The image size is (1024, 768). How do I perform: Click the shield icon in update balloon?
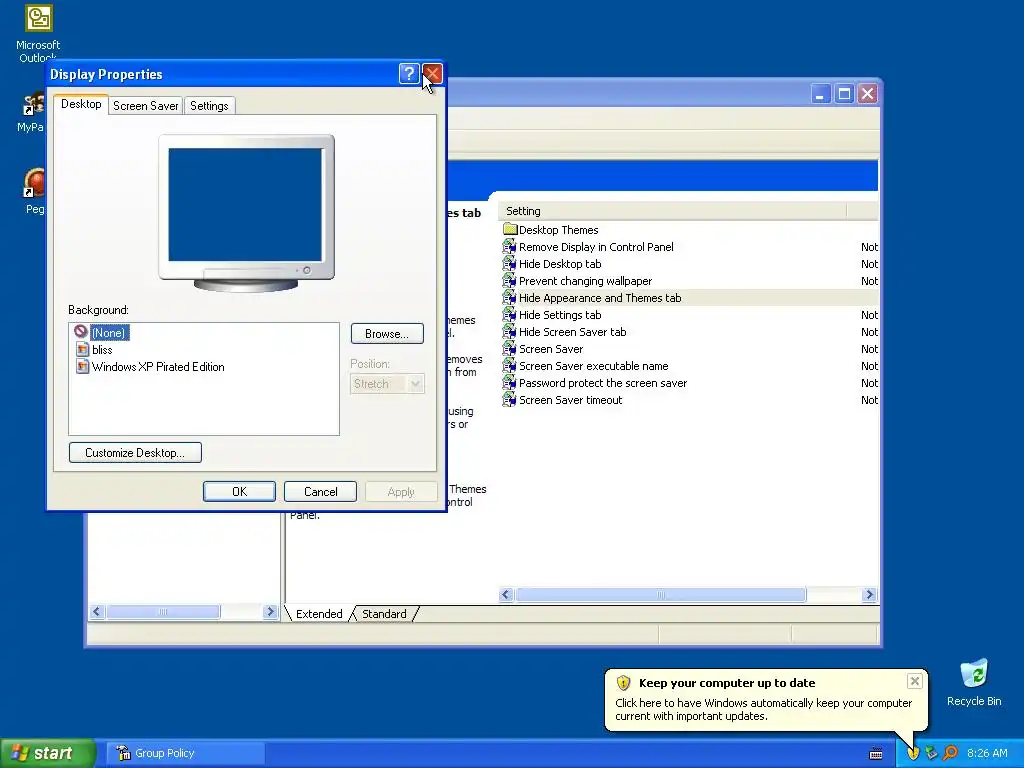623,683
